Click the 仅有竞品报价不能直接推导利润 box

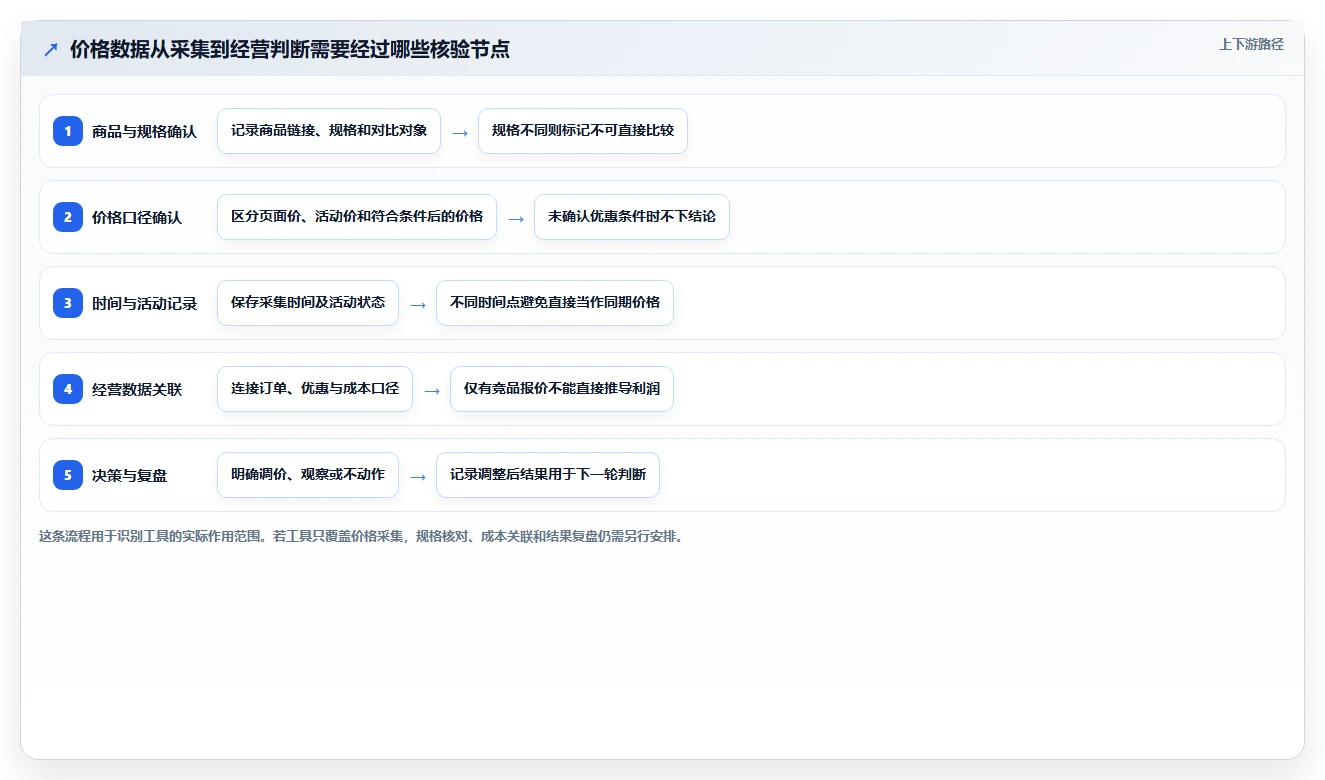(562, 389)
